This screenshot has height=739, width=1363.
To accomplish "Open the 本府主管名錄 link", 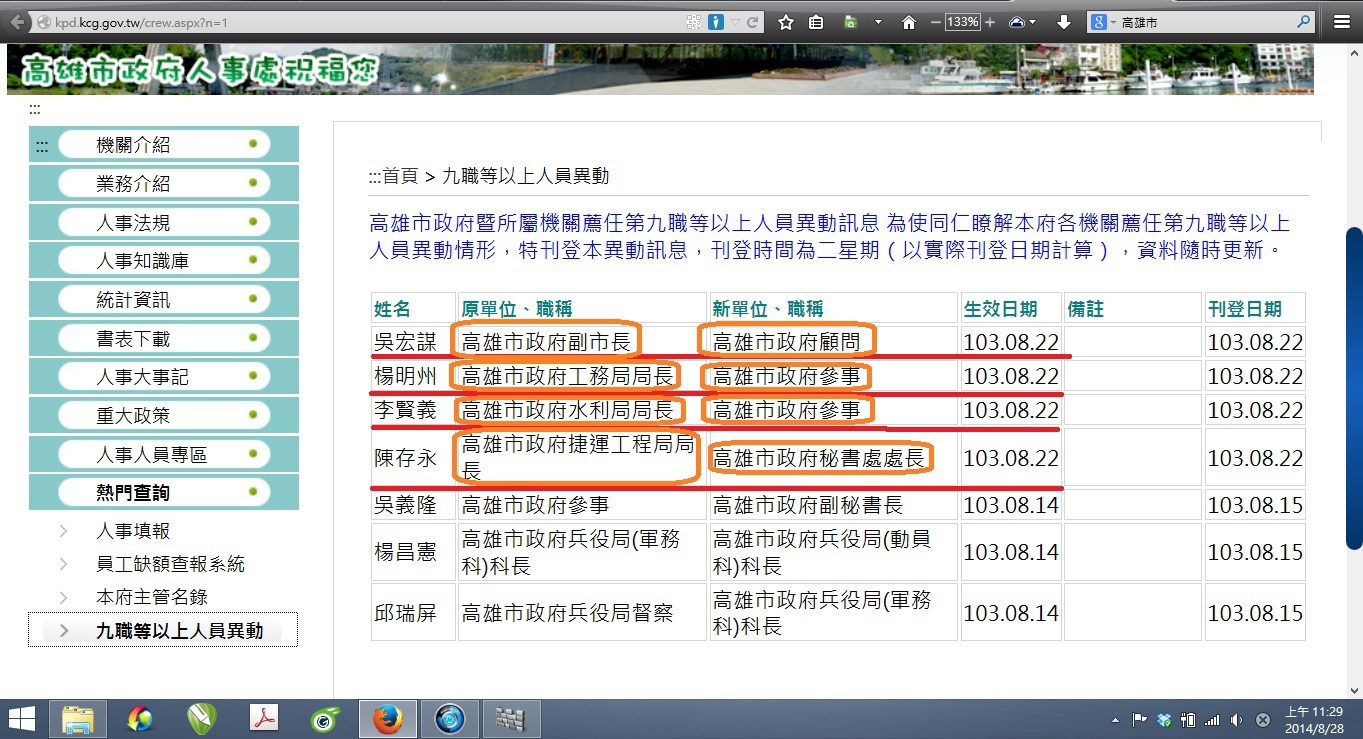I will 152,597.
